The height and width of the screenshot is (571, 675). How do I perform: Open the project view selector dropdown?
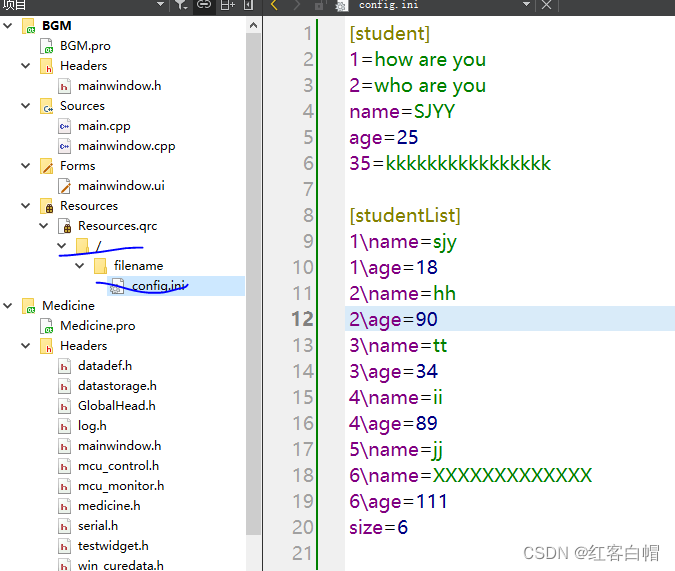point(159,6)
